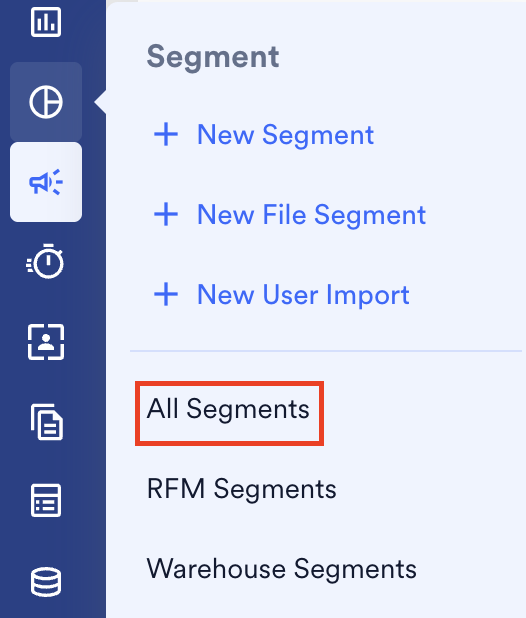Click the Segment panel heading
This screenshot has width=526, height=618.
point(213,58)
